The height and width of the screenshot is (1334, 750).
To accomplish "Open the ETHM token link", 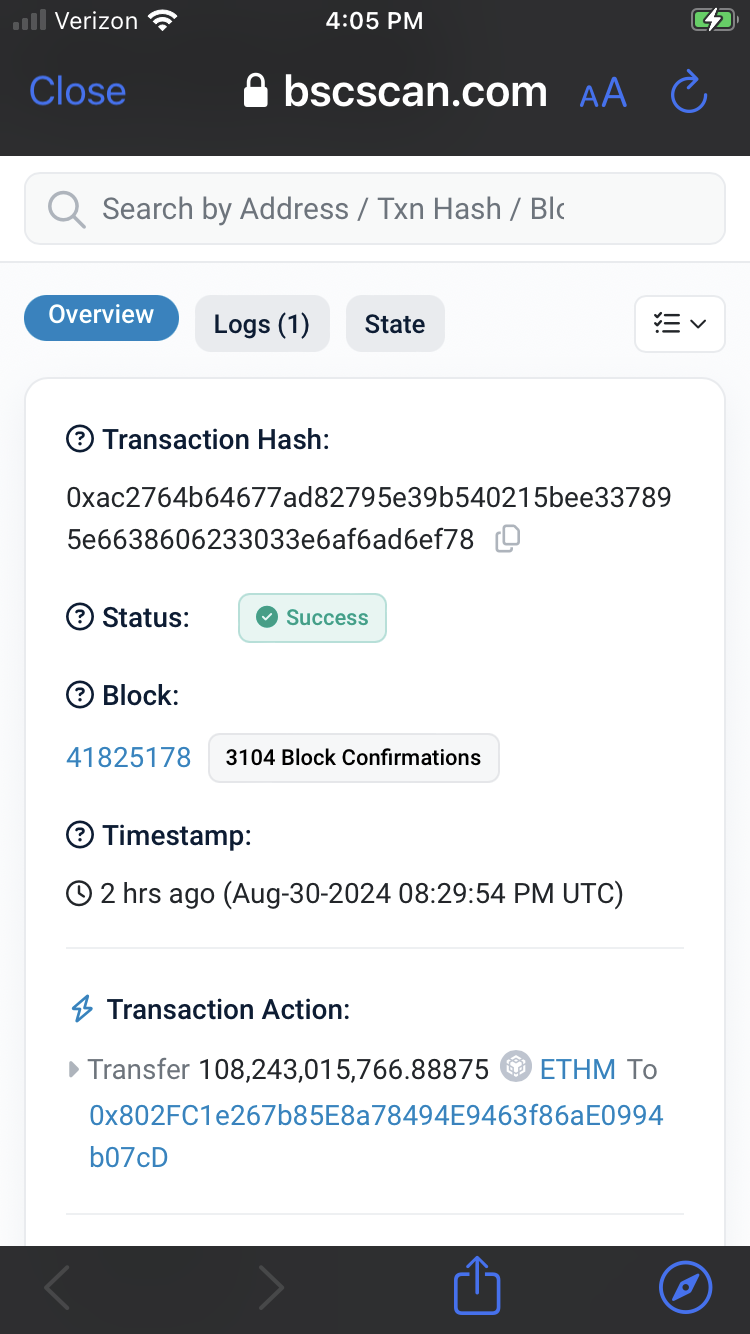I will click(x=577, y=1069).
